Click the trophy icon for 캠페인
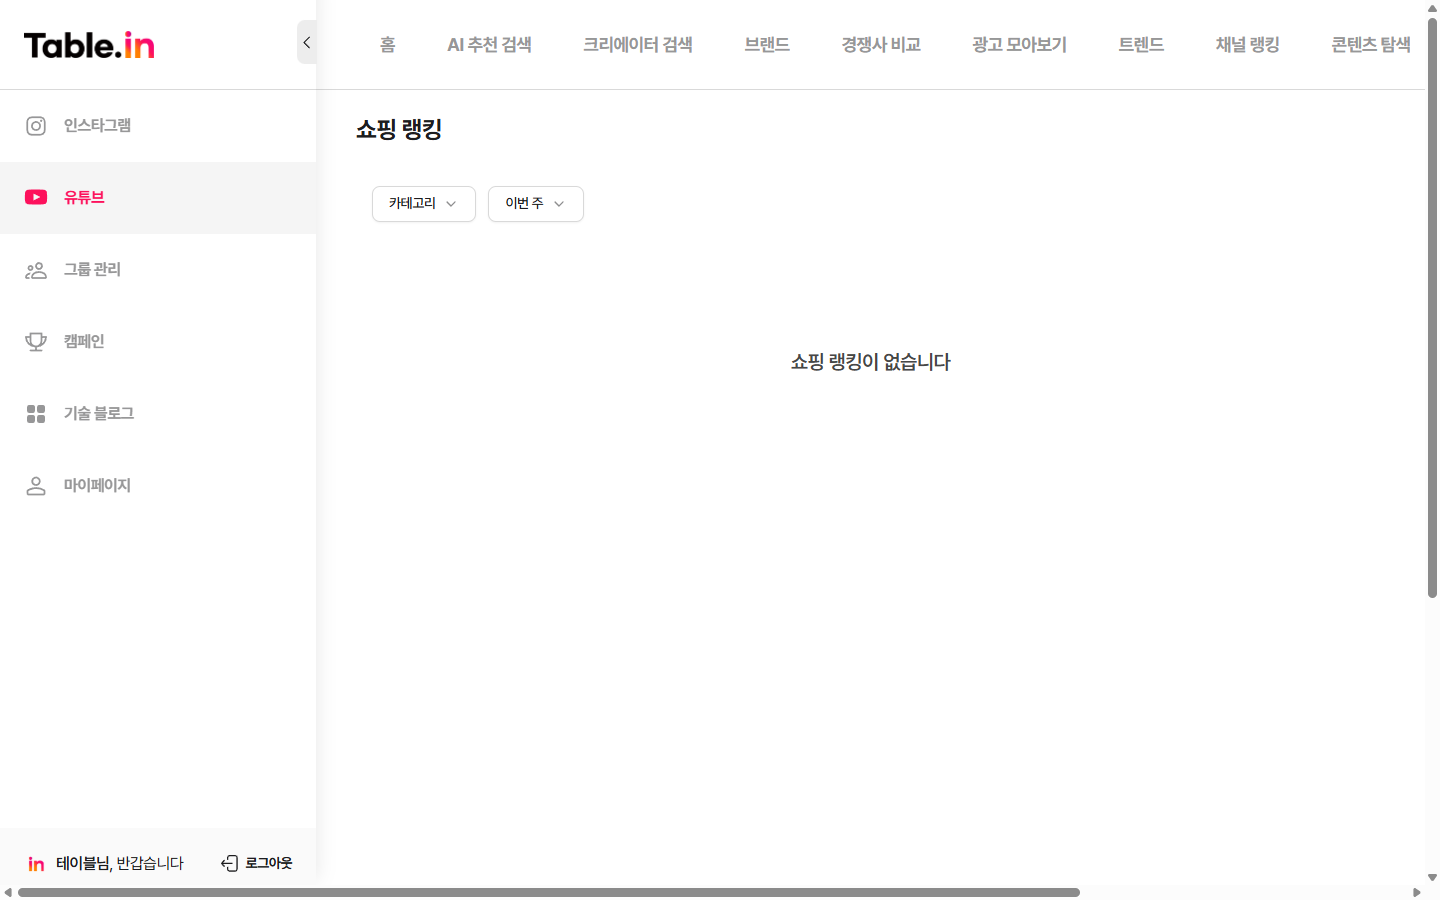 point(35,341)
